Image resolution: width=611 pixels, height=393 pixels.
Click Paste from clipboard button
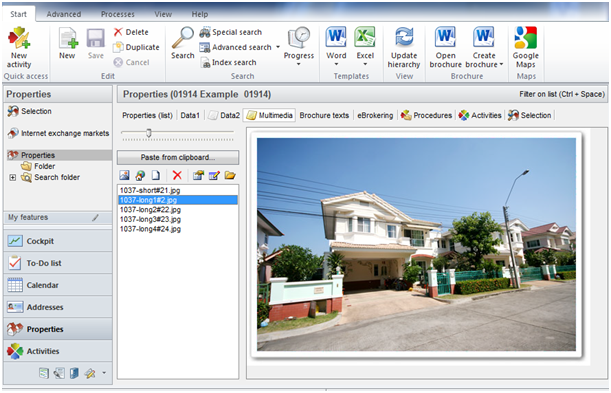coord(178,157)
